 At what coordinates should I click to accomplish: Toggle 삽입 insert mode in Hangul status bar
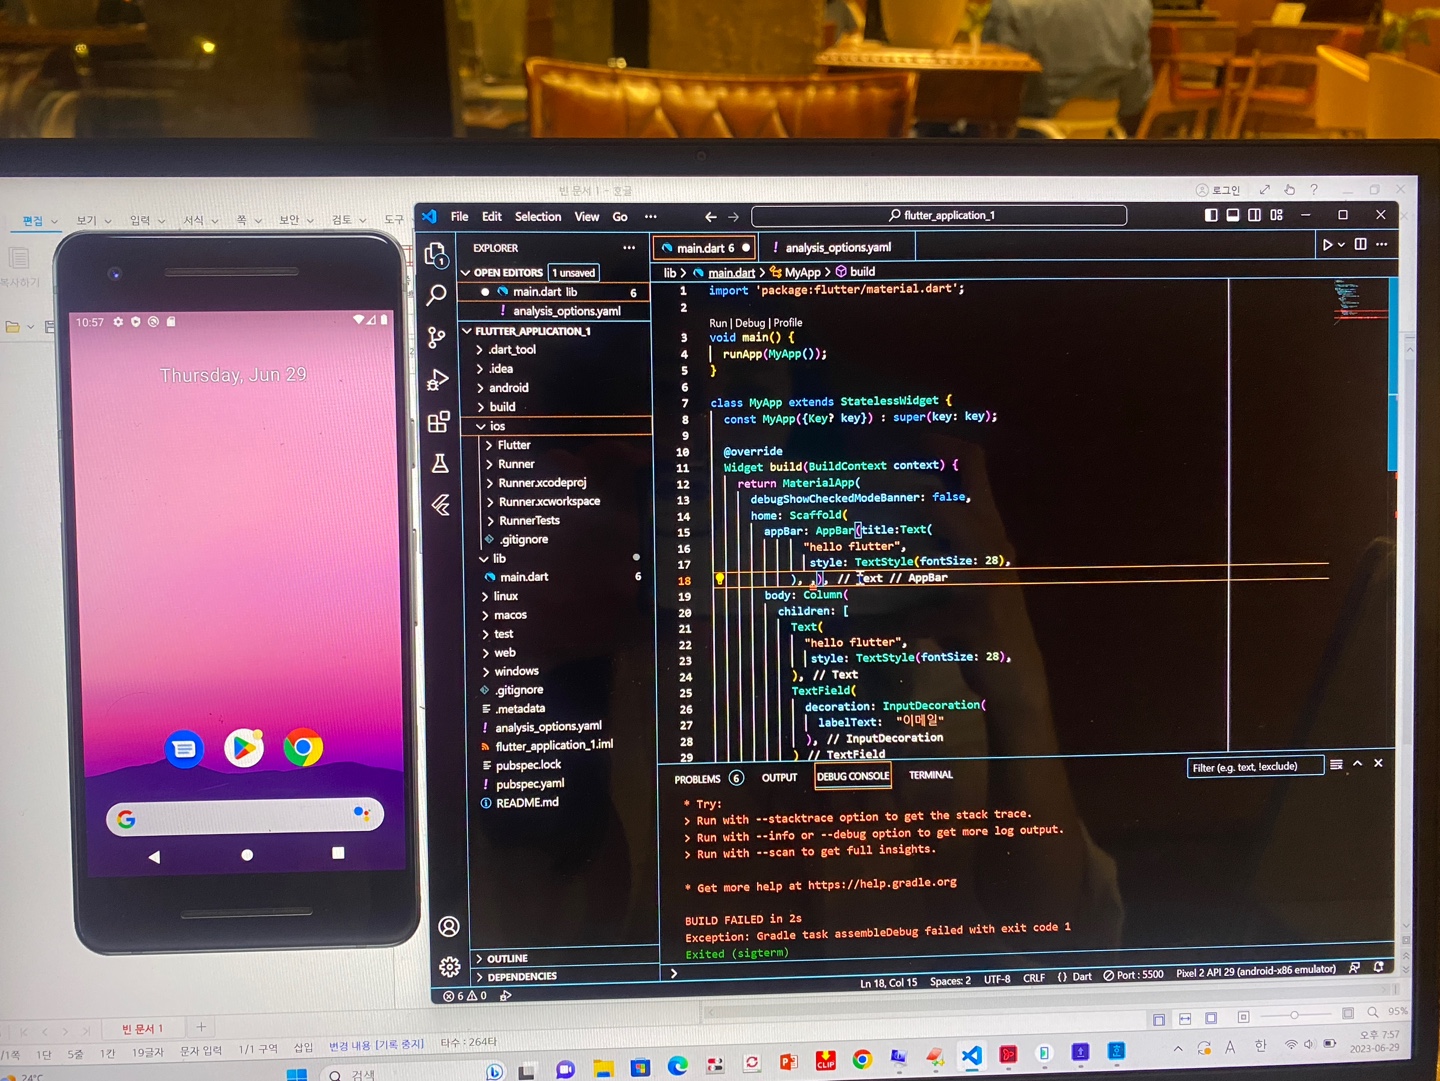(303, 1047)
